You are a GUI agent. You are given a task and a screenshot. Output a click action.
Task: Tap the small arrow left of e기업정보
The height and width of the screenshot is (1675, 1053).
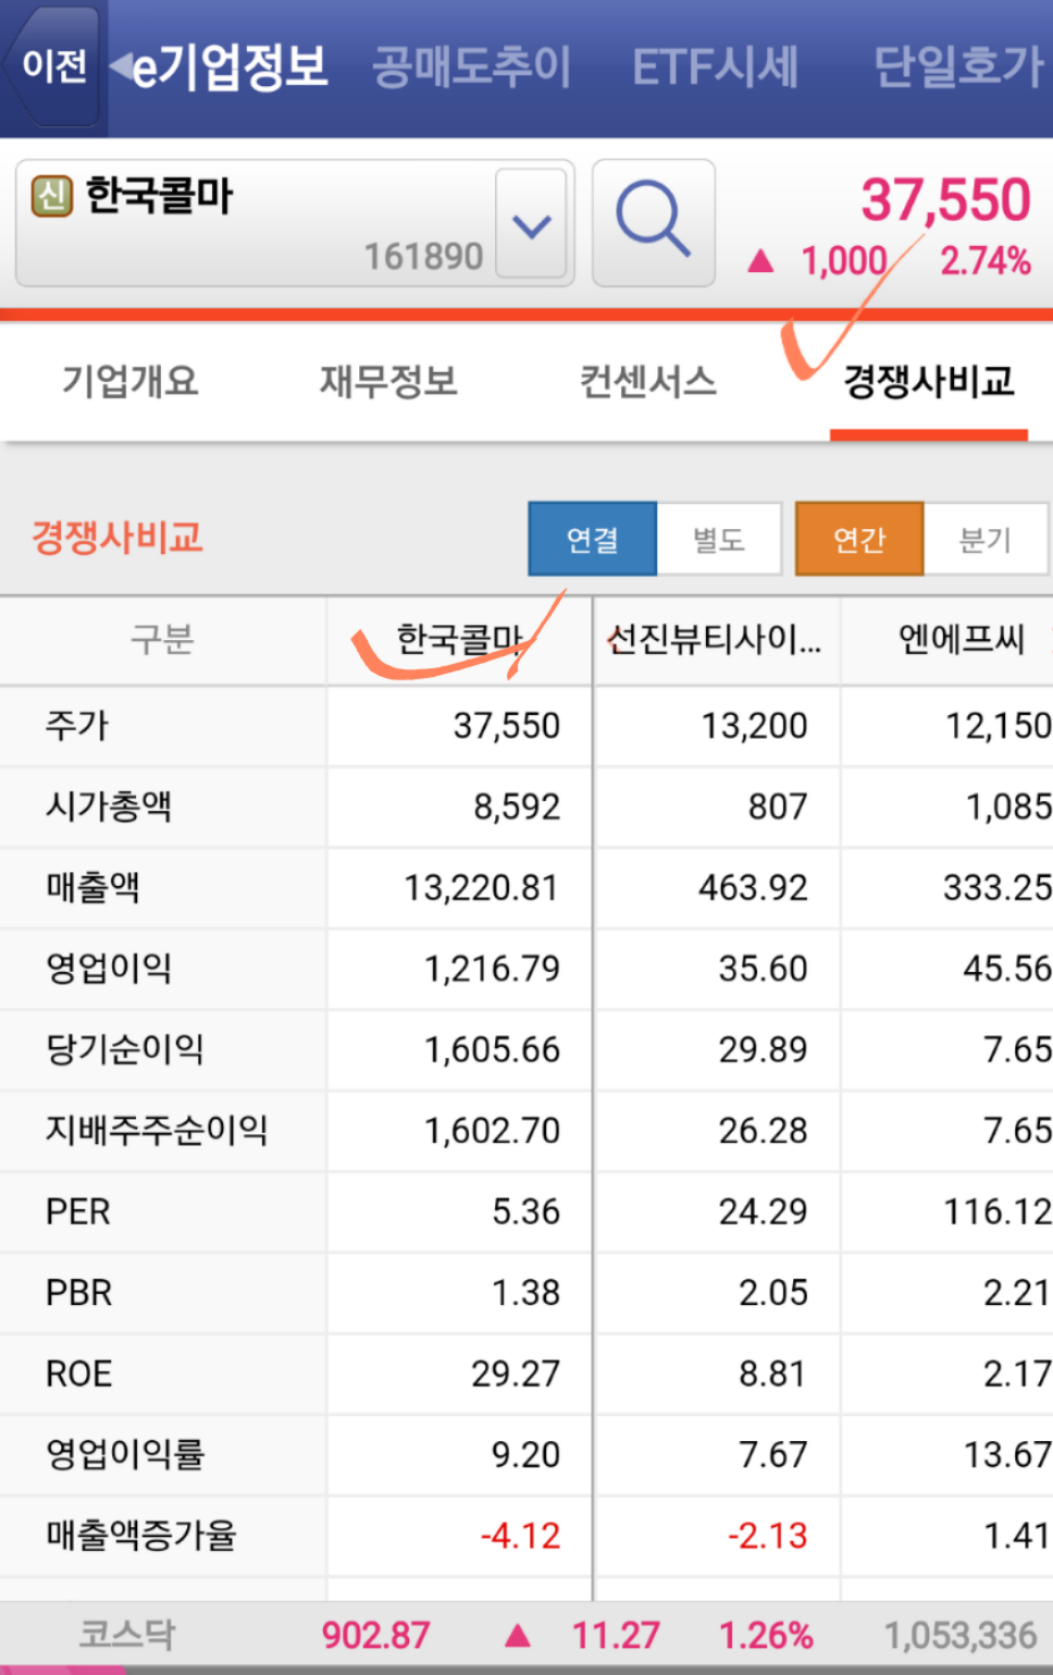pos(120,67)
